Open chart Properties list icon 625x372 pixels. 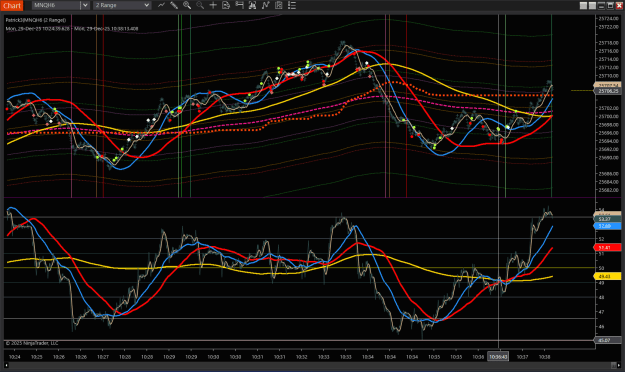click(292, 5)
